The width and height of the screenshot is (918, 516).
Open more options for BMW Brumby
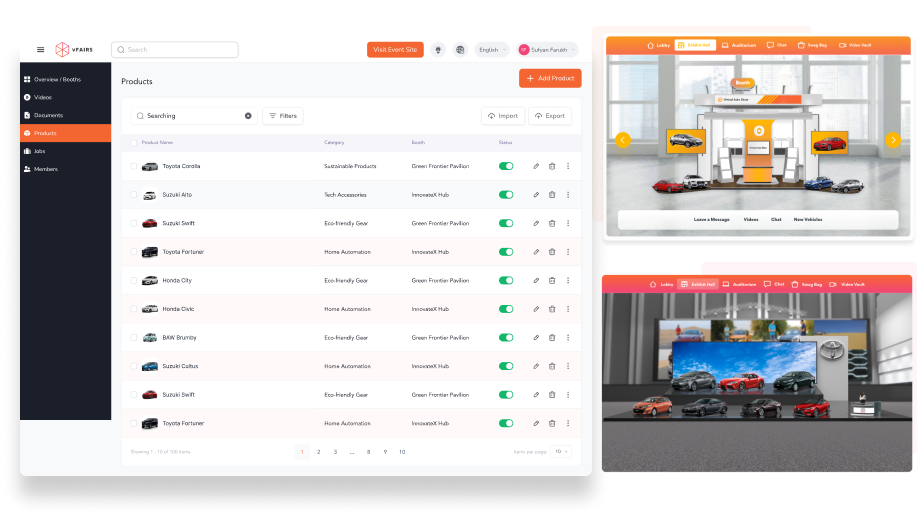coord(568,338)
